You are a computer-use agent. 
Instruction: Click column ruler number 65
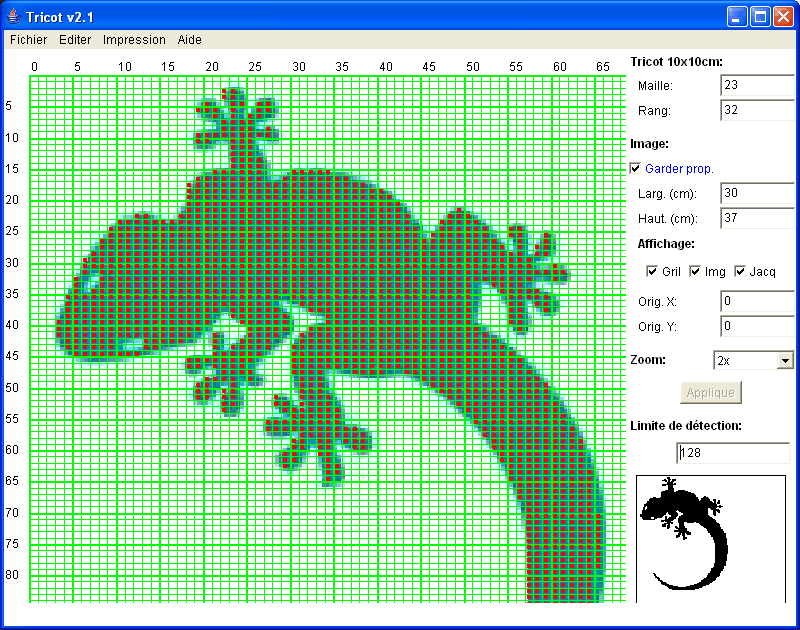[603, 67]
